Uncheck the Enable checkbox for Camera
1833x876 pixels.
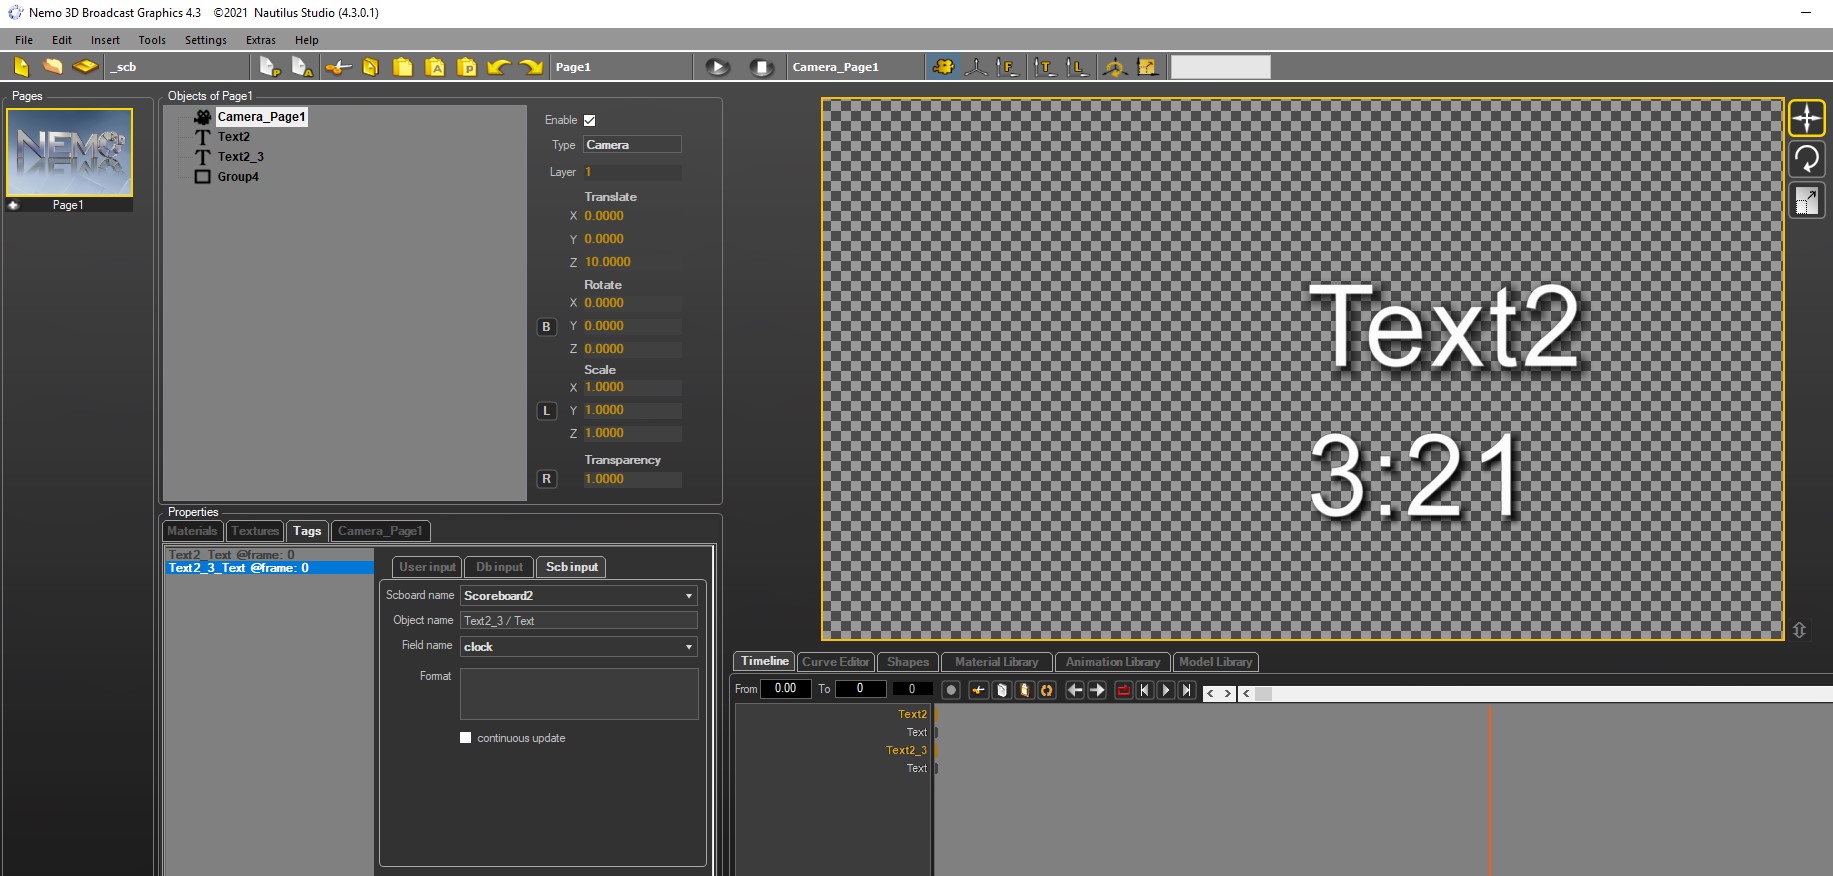[590, 120]
